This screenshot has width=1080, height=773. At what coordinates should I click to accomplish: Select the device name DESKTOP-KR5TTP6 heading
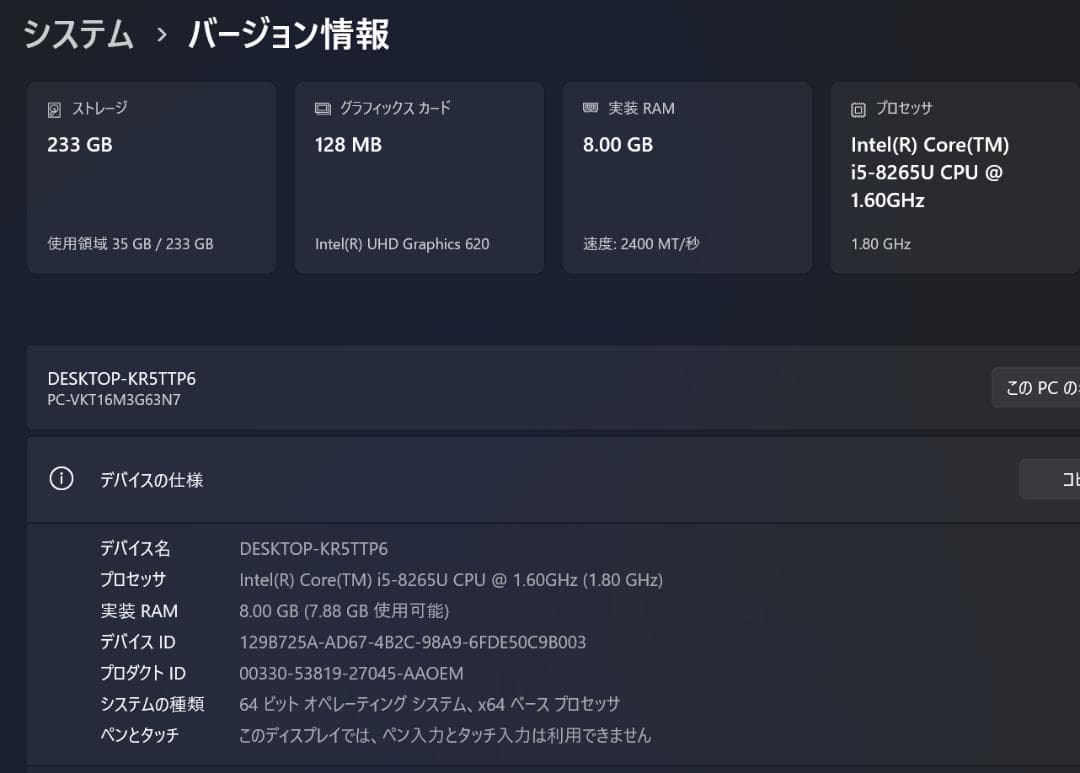pyautogui.click(x=122, y=379)
